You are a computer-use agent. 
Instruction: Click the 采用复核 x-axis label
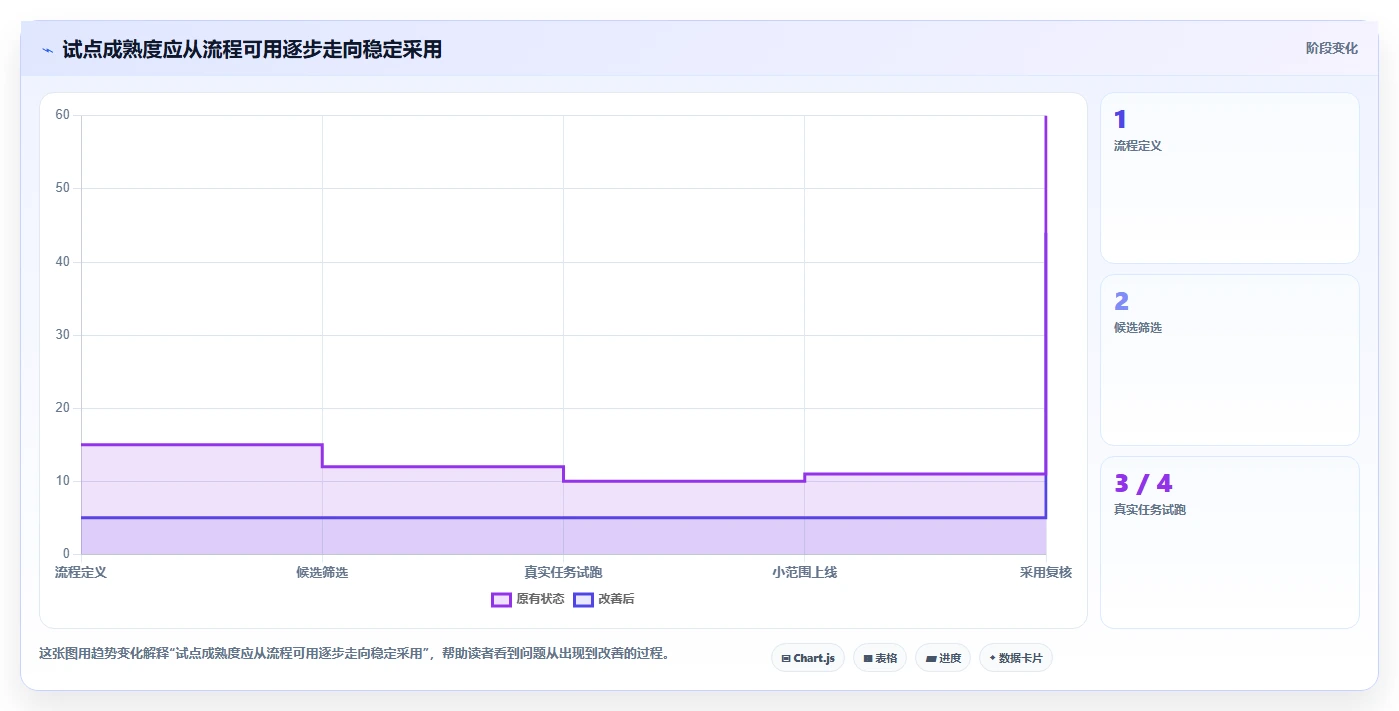click(x=1046, y=572)
